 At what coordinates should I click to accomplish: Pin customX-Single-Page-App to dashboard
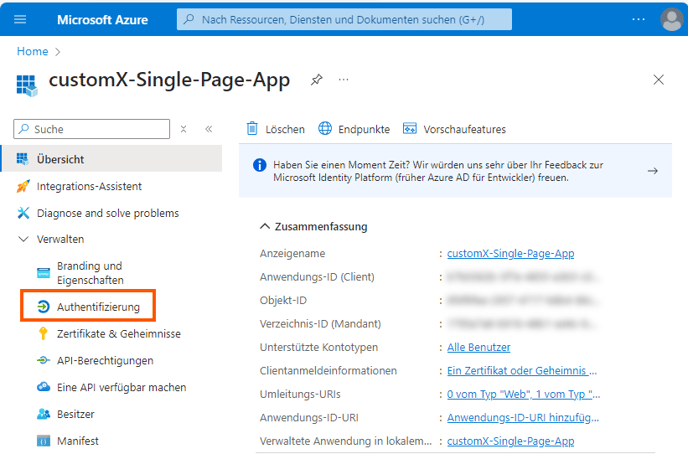tap(316, 80)
